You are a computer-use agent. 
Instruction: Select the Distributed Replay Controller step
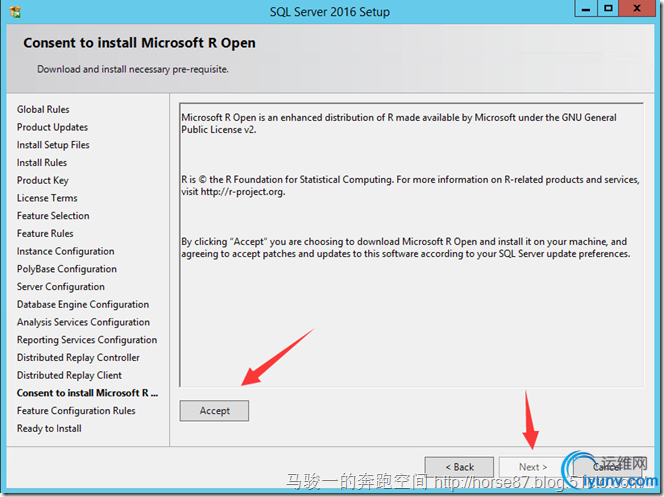coord(78,358)
